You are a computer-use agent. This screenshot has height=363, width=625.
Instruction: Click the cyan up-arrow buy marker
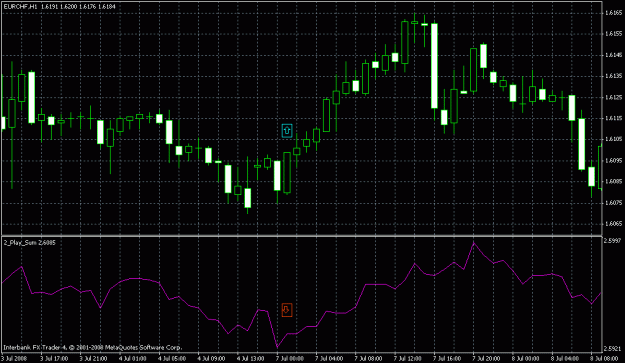(x=287, y=131)
